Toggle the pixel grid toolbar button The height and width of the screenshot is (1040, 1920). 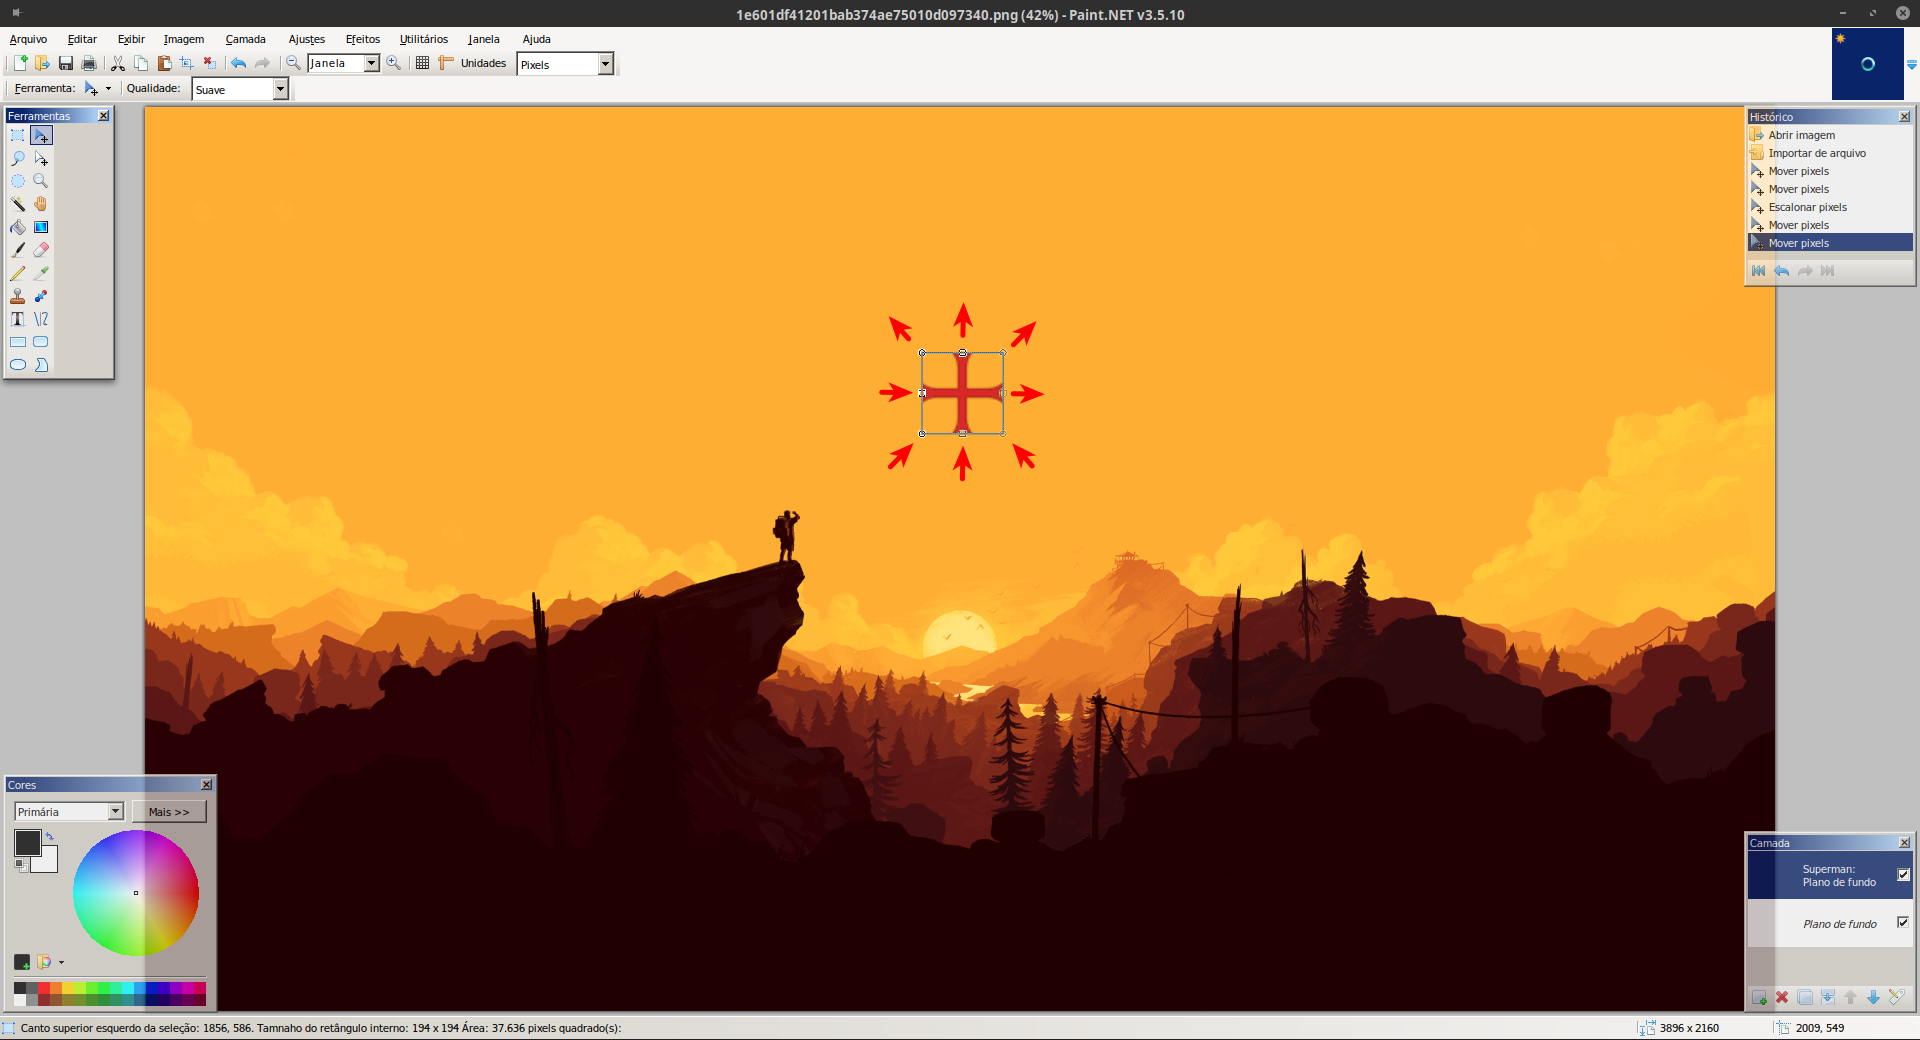(x=422, y=63)
